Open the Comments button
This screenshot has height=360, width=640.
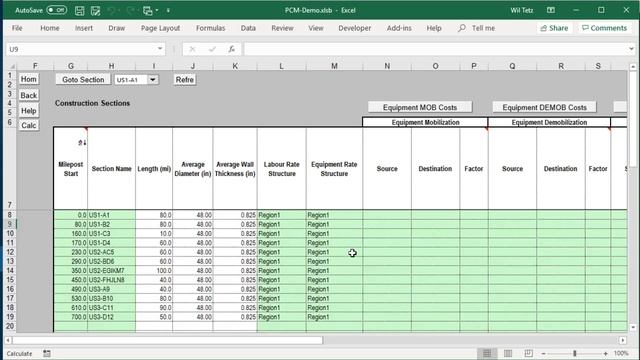[x=604, y=28]
